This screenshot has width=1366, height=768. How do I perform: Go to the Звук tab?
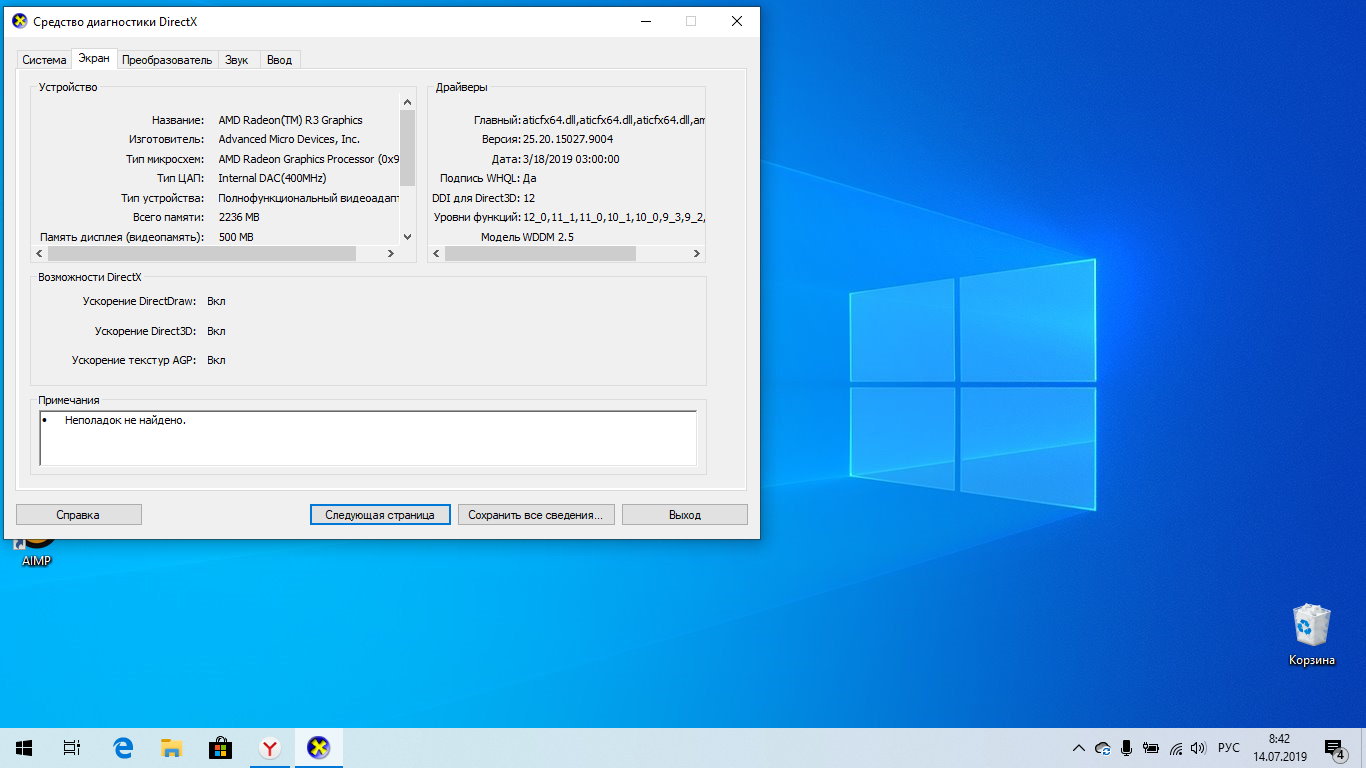[x=237, y=60]
